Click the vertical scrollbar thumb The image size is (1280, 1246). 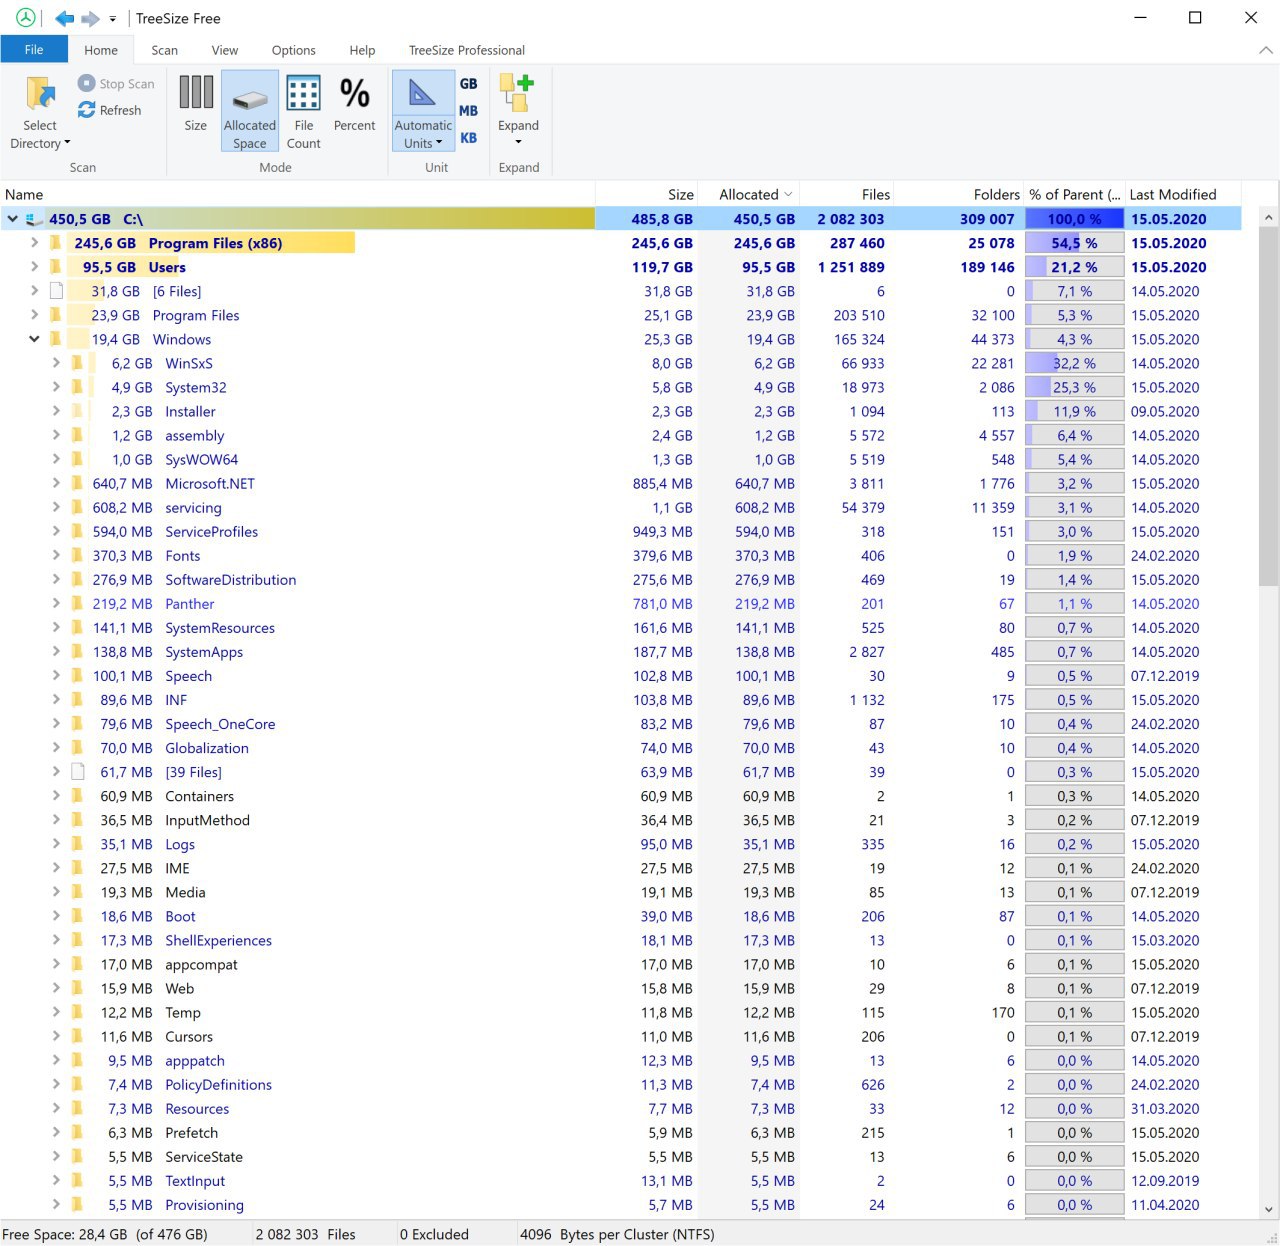pos(1268,405)
